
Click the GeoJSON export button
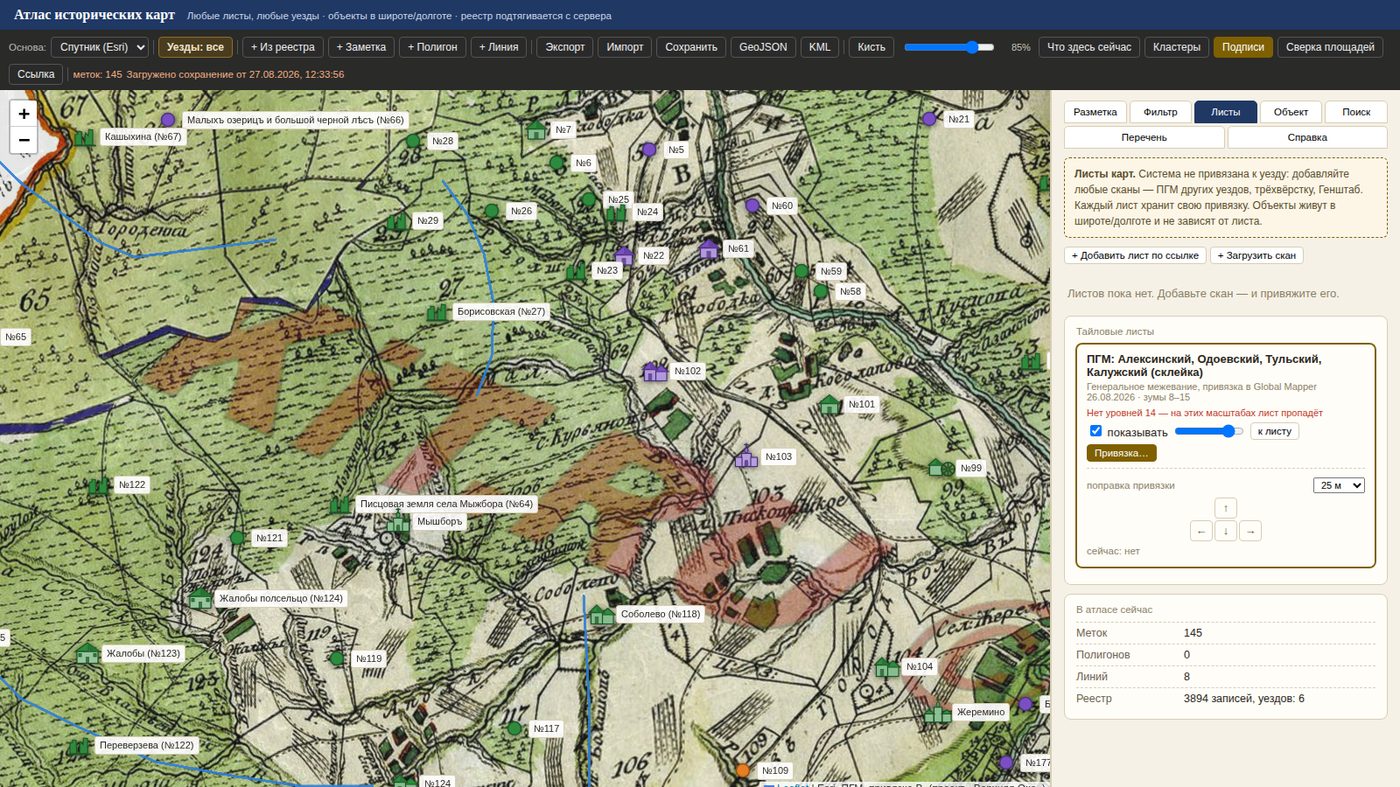(x=764, y=47)
